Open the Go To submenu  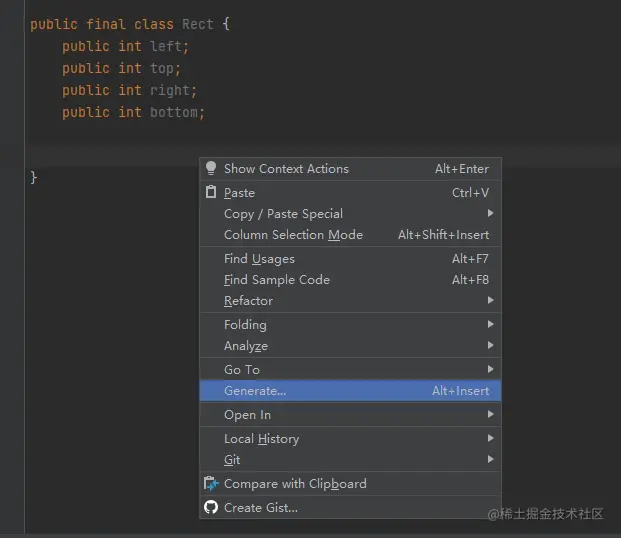pyautogui.click(x=351, y=370)
